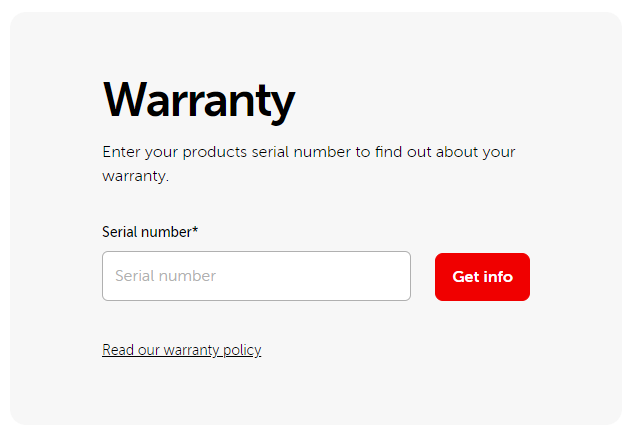631x435 pixels.
Task: View warranty policy via the bottom link
Action: tap(181, 350)
